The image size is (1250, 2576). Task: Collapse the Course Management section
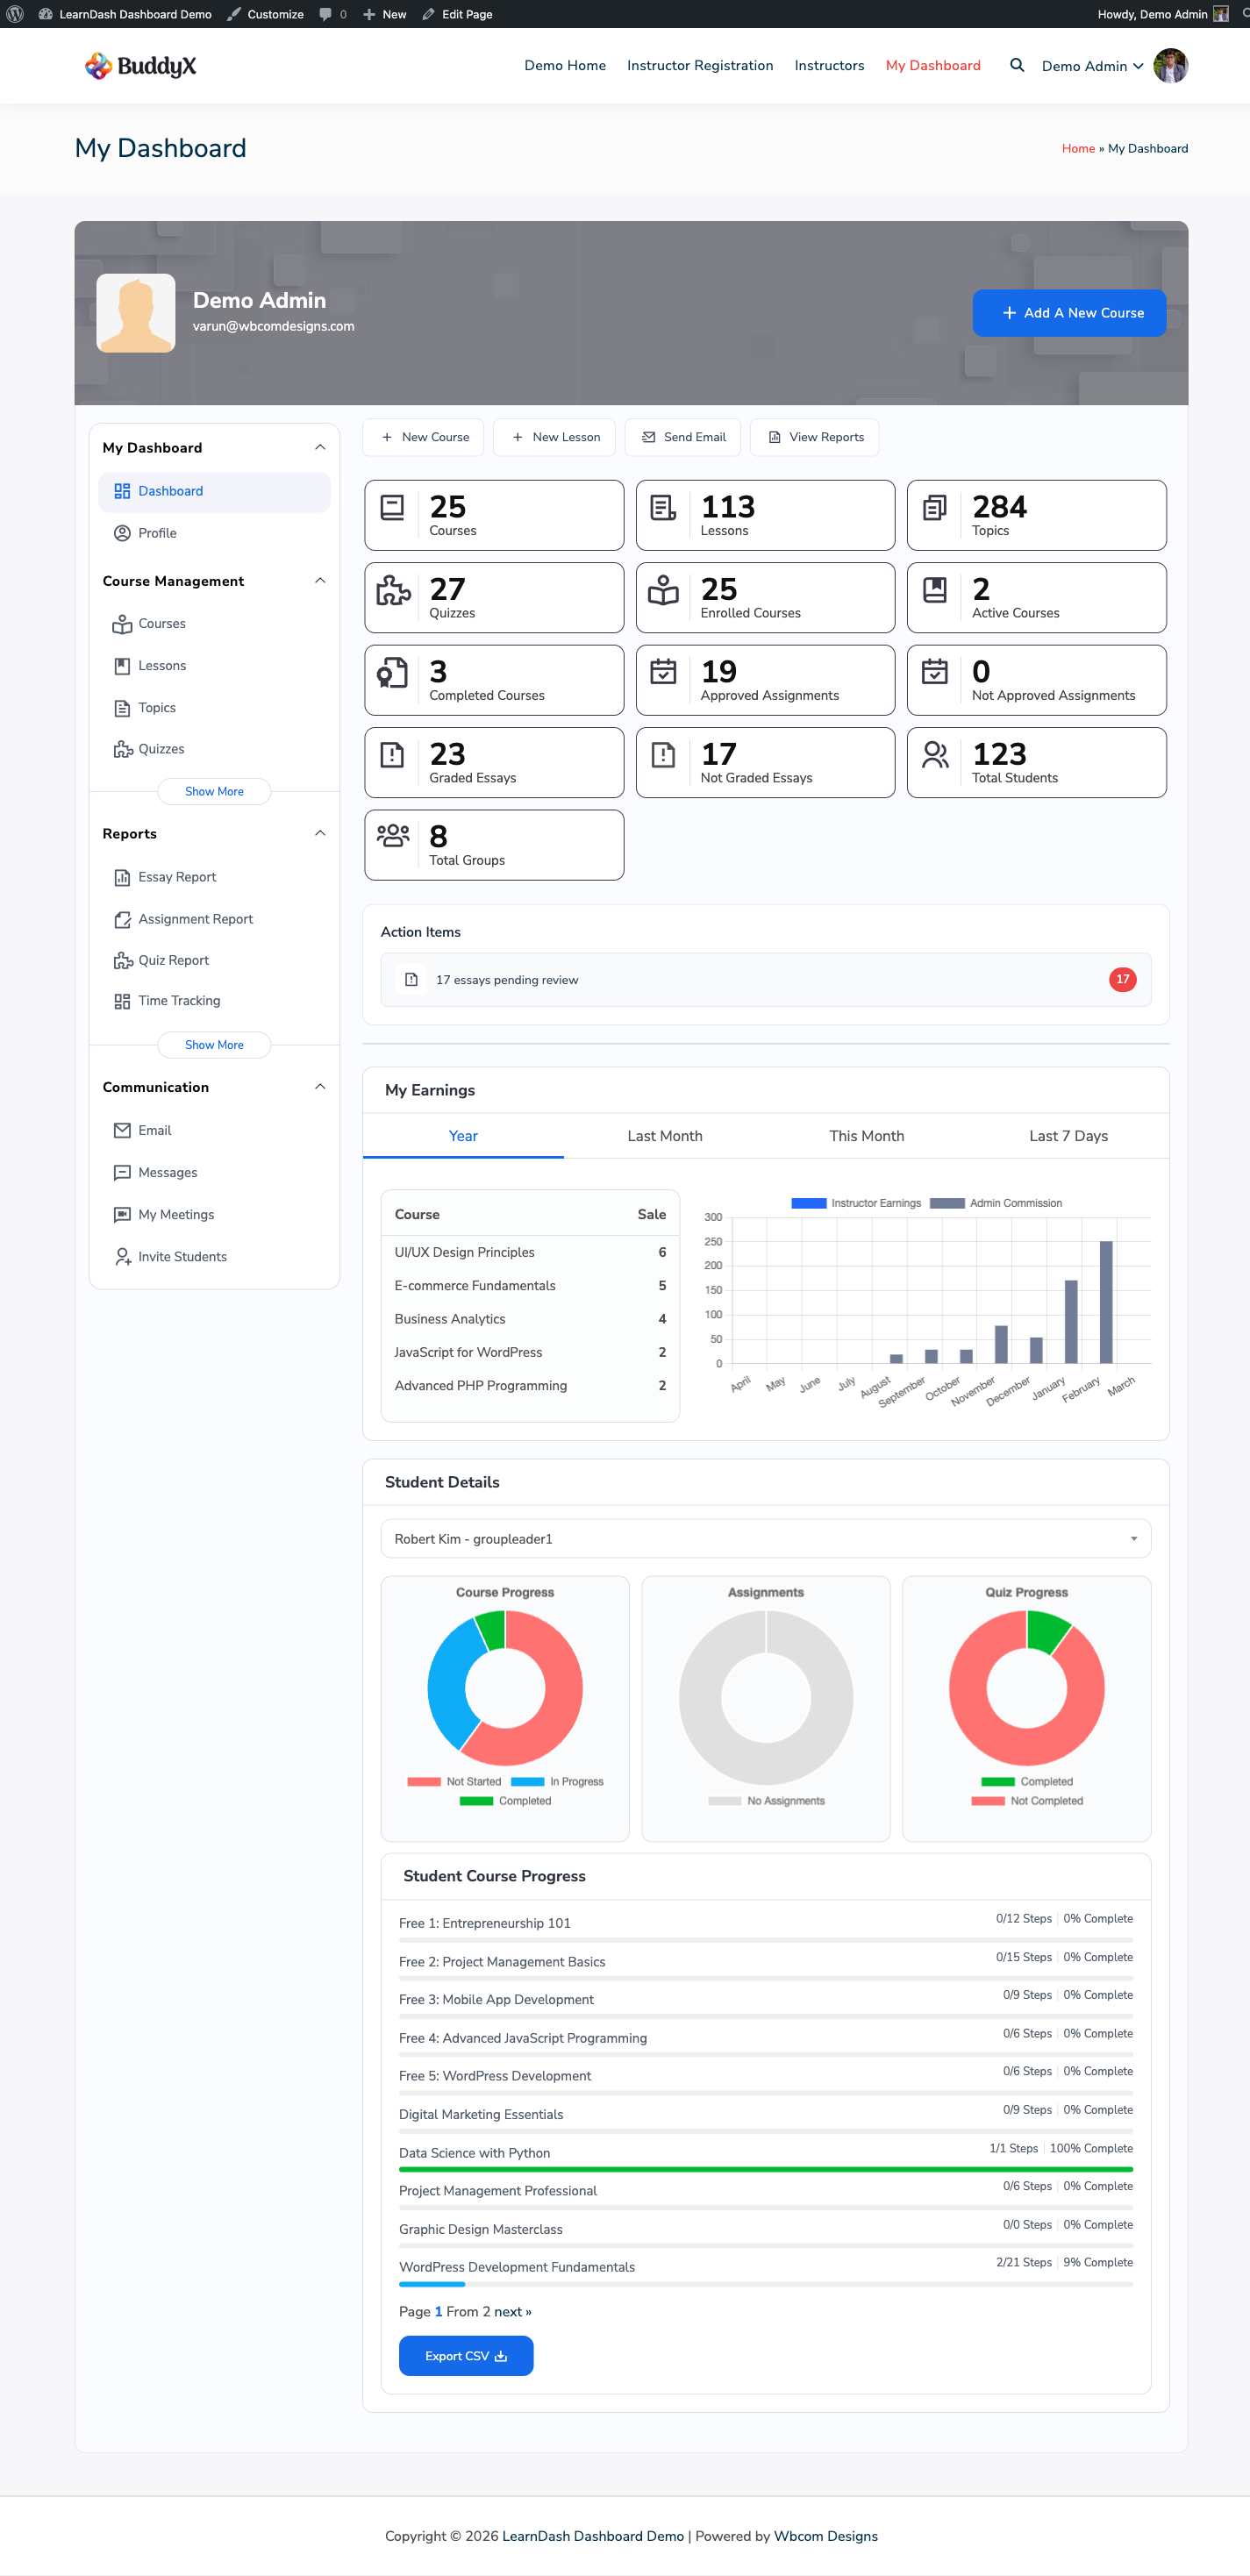[x=320, y=581]
